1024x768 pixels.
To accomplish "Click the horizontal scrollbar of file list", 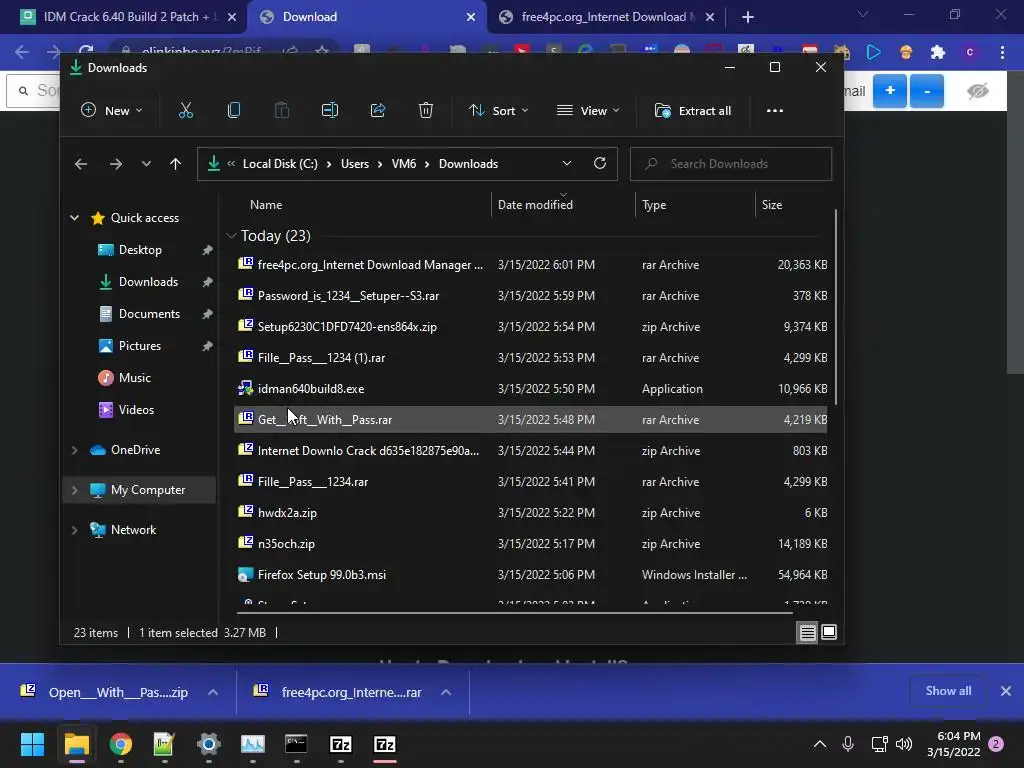I will point(514,613).
